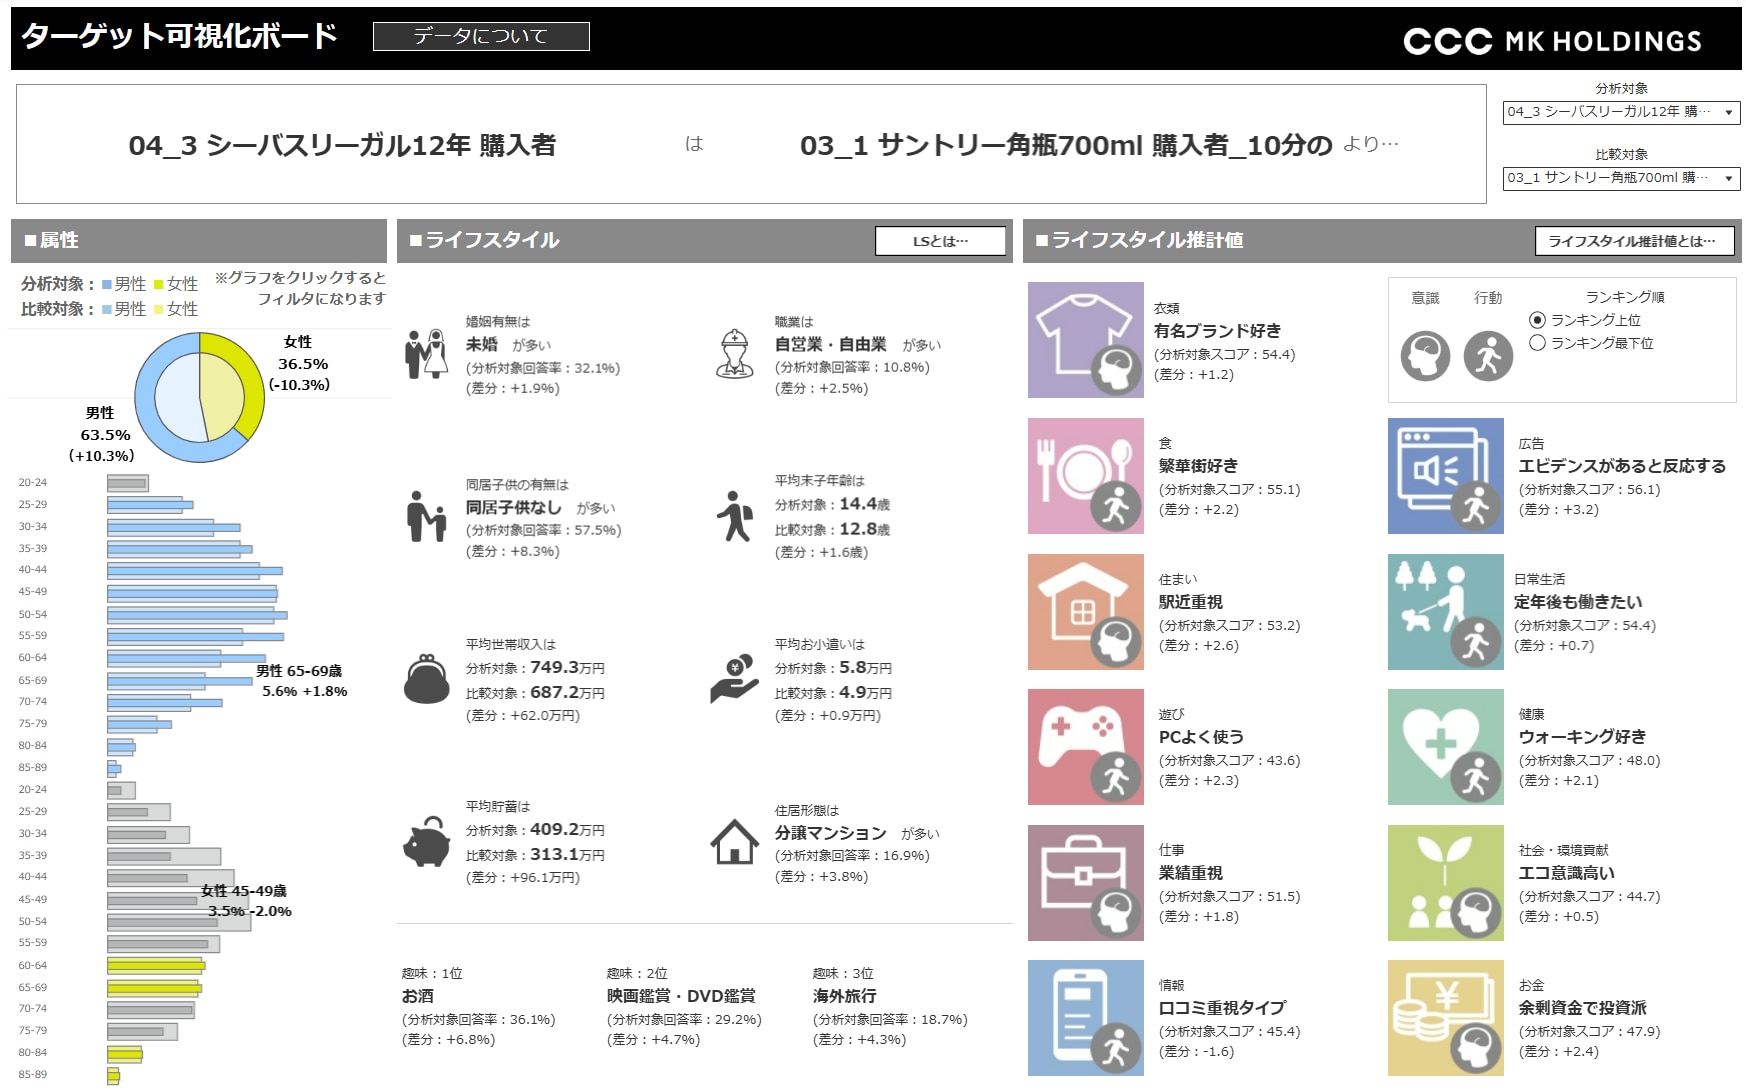The height and width of the screenshot is (1090, 1746).
Task: Click the LSとは… button
Action: [x=940, y=241]
